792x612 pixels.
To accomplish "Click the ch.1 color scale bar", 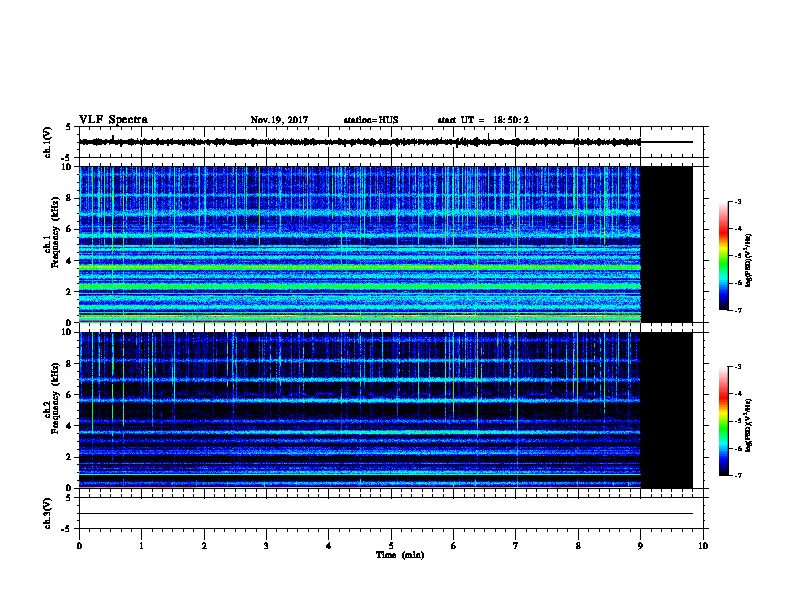I will 723,256.
